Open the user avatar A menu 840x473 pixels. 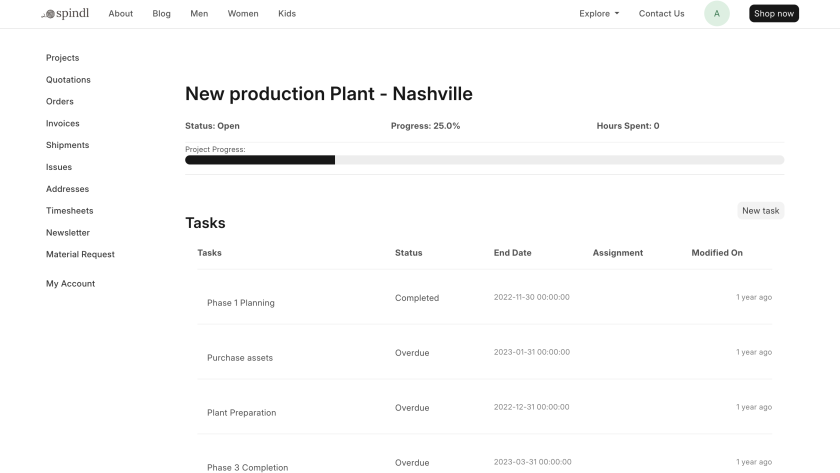tap(716, 14)
